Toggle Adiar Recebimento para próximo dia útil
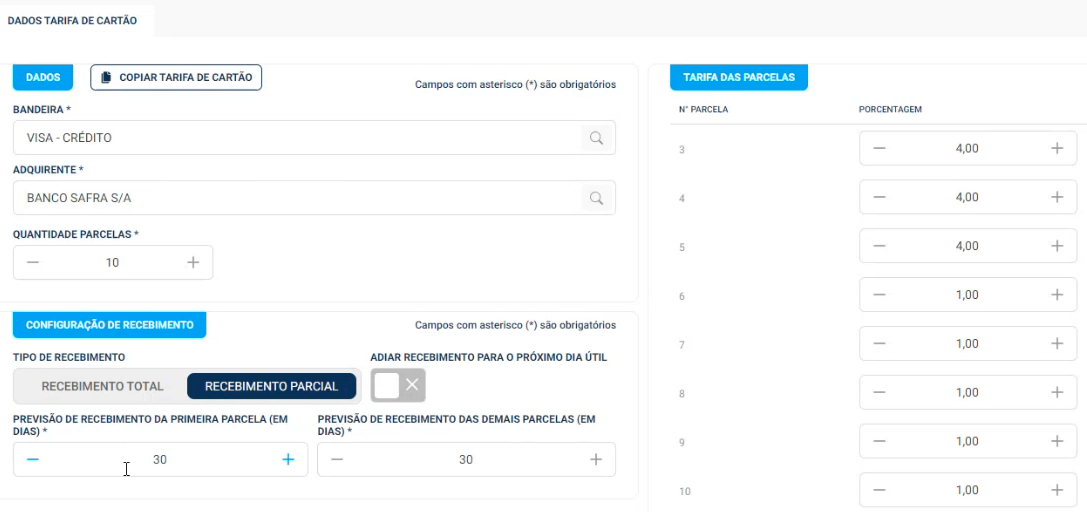This screenshot has height=512, width=1087. pyautogui.click(x=398, y=385)
